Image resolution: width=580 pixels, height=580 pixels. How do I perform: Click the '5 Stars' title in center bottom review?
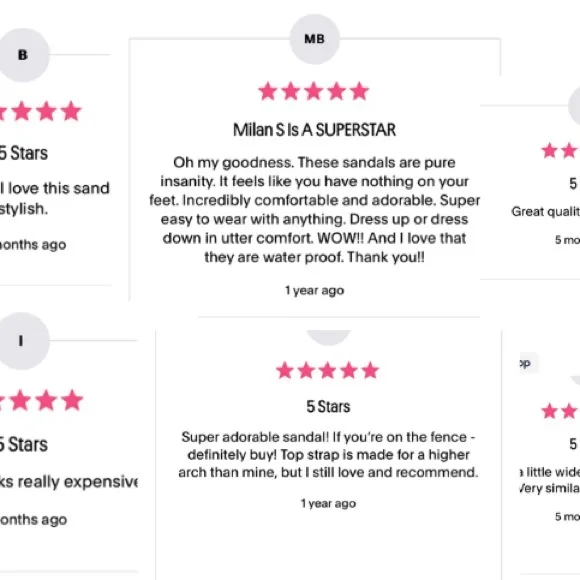[328, 407]
